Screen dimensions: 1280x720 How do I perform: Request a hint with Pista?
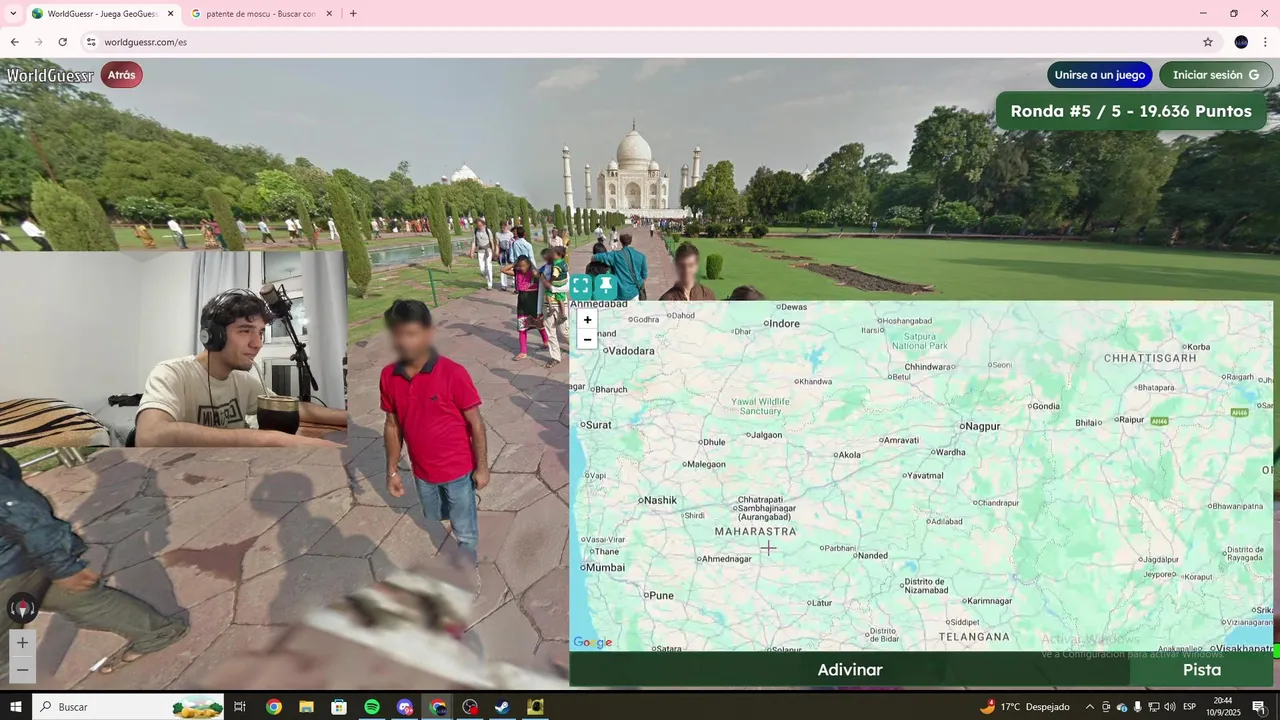point(1202,670)
